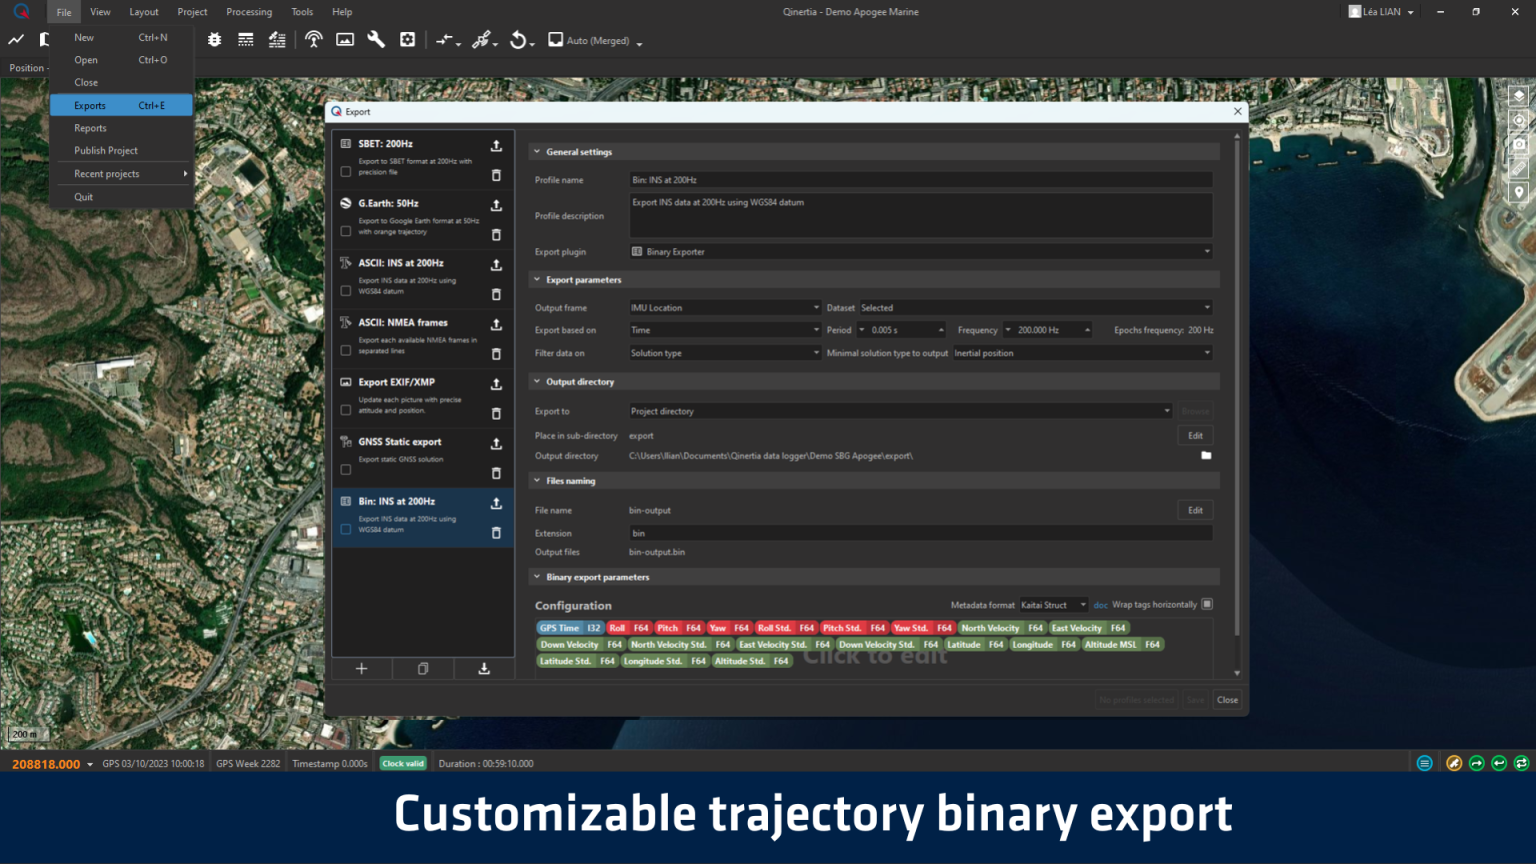
Task: Add a new export profile with plus button
Action: pyautogui.click(x=362, y=669)
